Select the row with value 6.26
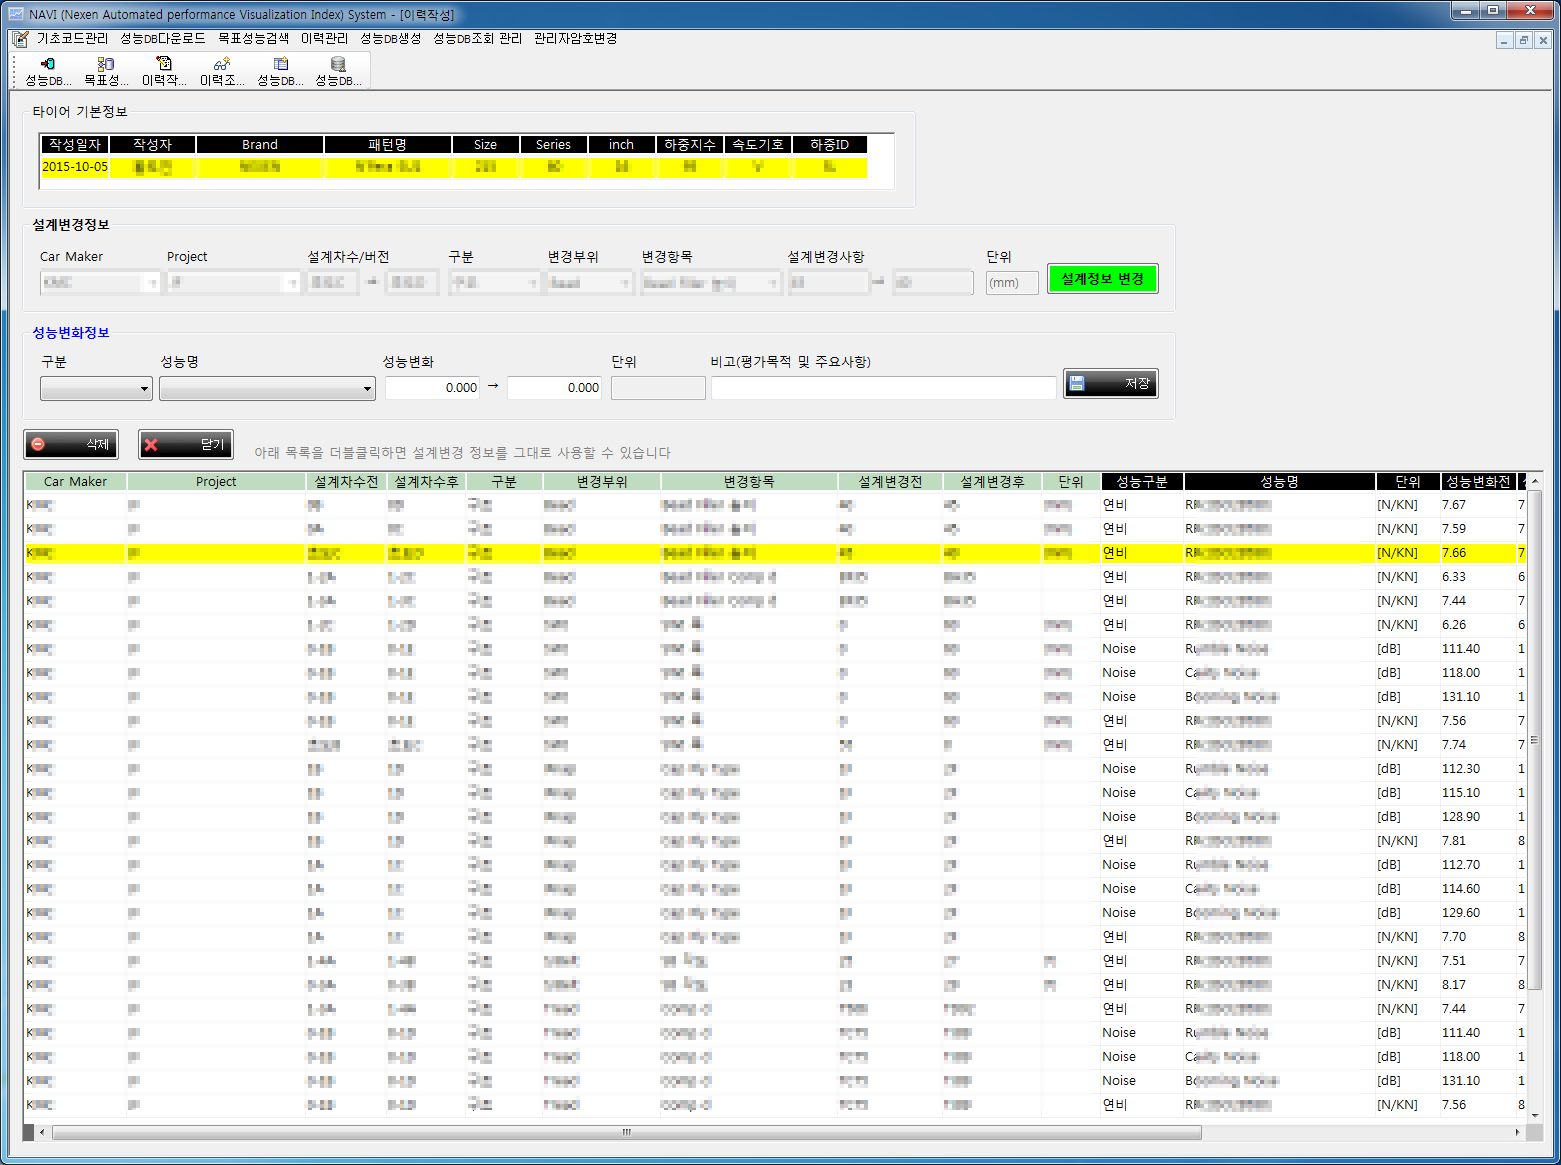 [x=775, y=625]
